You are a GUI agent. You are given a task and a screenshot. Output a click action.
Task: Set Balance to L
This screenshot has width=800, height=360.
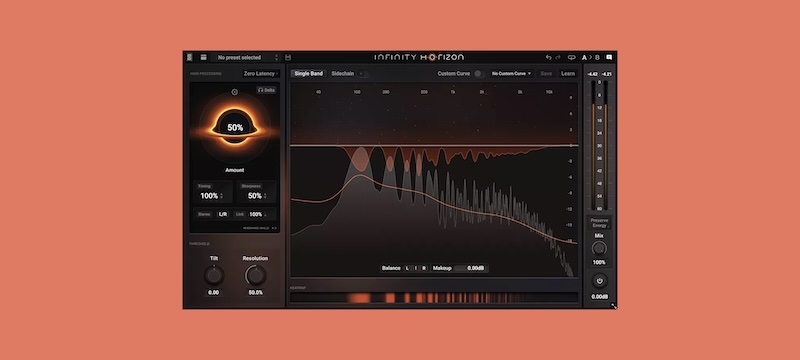pyautogui.click(x=407, y=268)
